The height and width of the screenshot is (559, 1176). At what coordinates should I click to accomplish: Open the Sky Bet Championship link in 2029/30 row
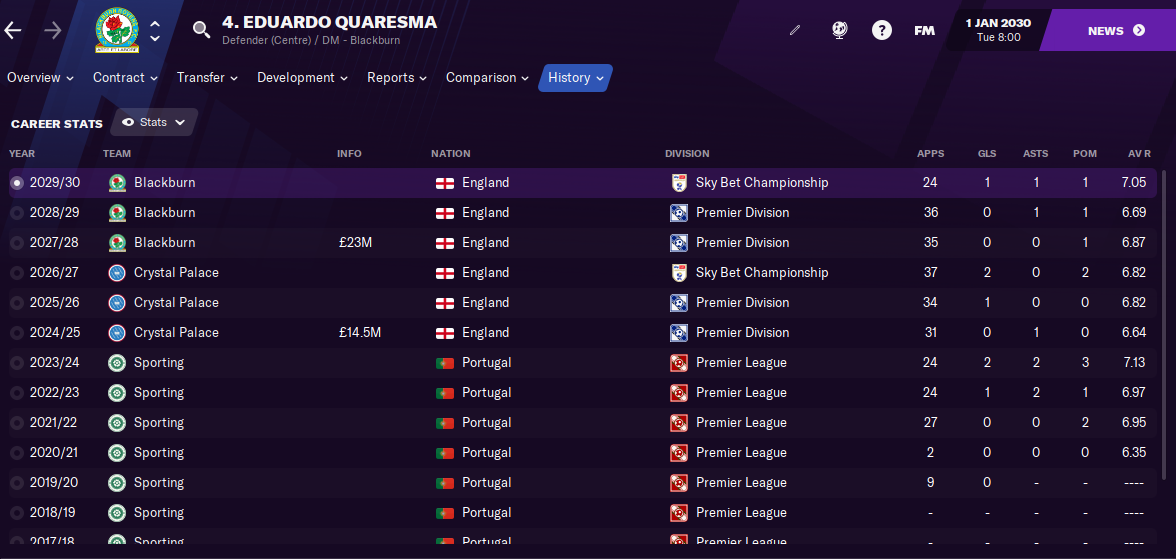pos(762,182)
